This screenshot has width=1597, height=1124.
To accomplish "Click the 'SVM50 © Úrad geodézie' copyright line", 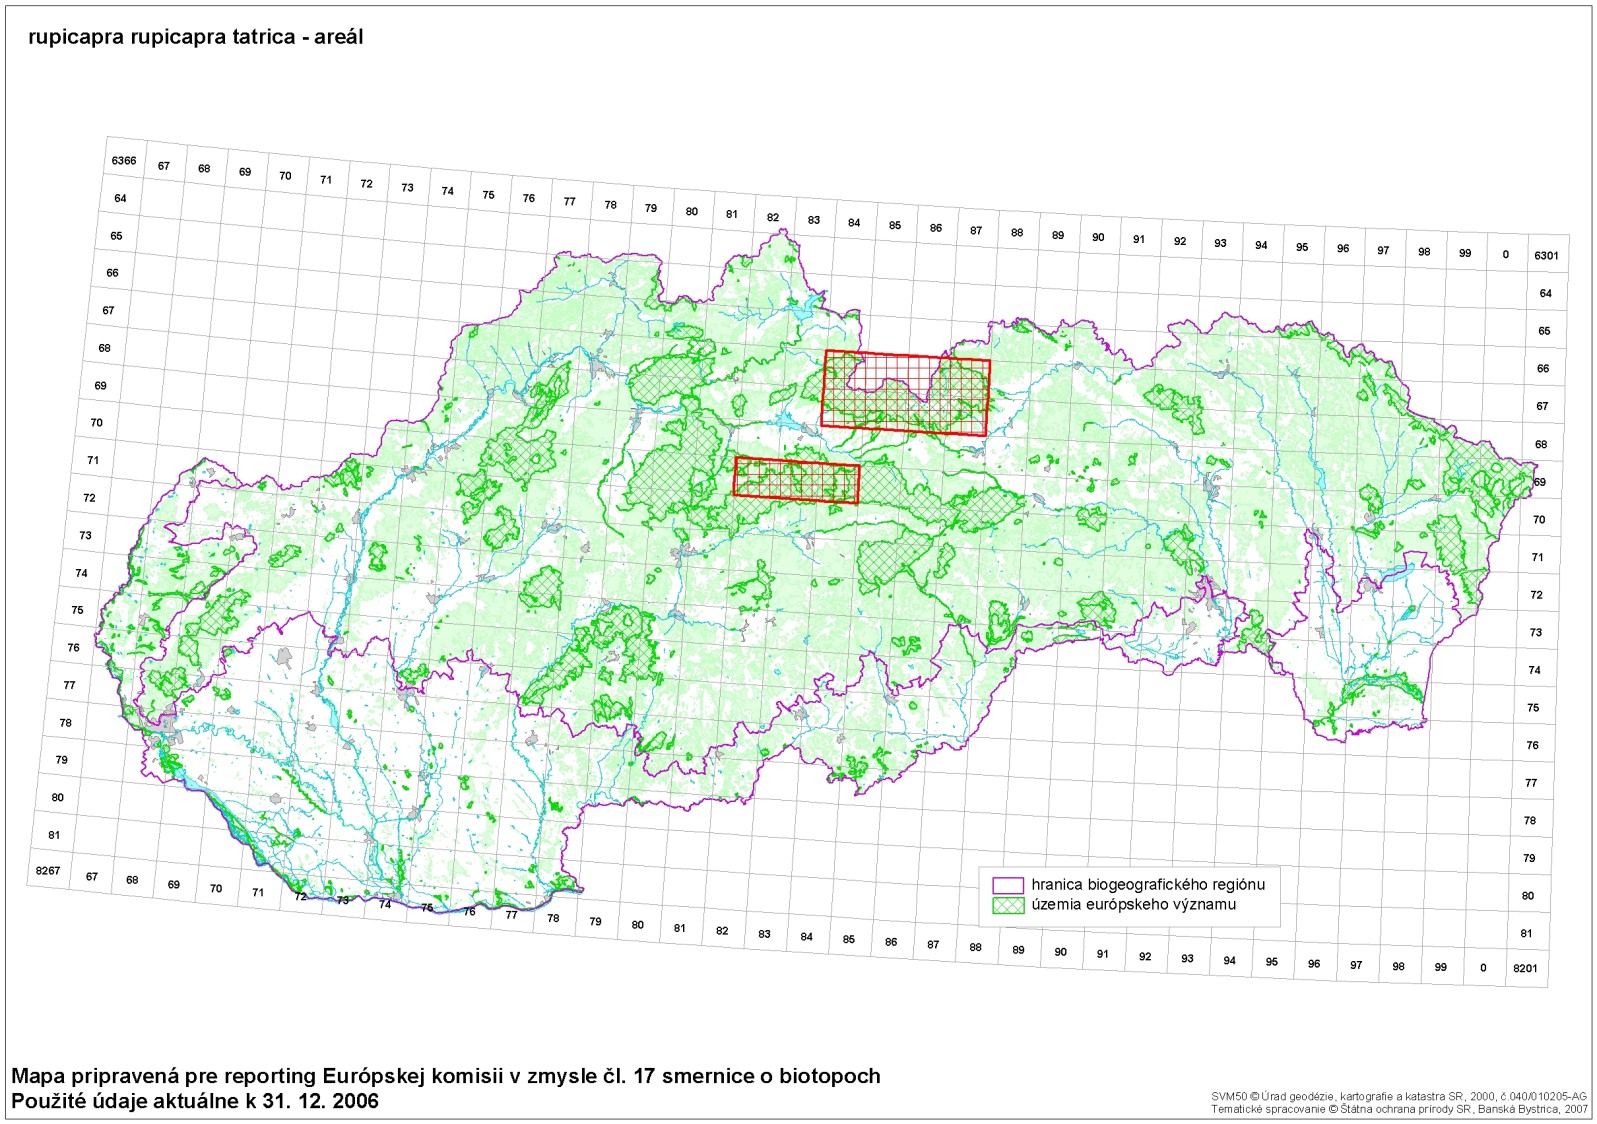I will (x=1399, y=1097).
